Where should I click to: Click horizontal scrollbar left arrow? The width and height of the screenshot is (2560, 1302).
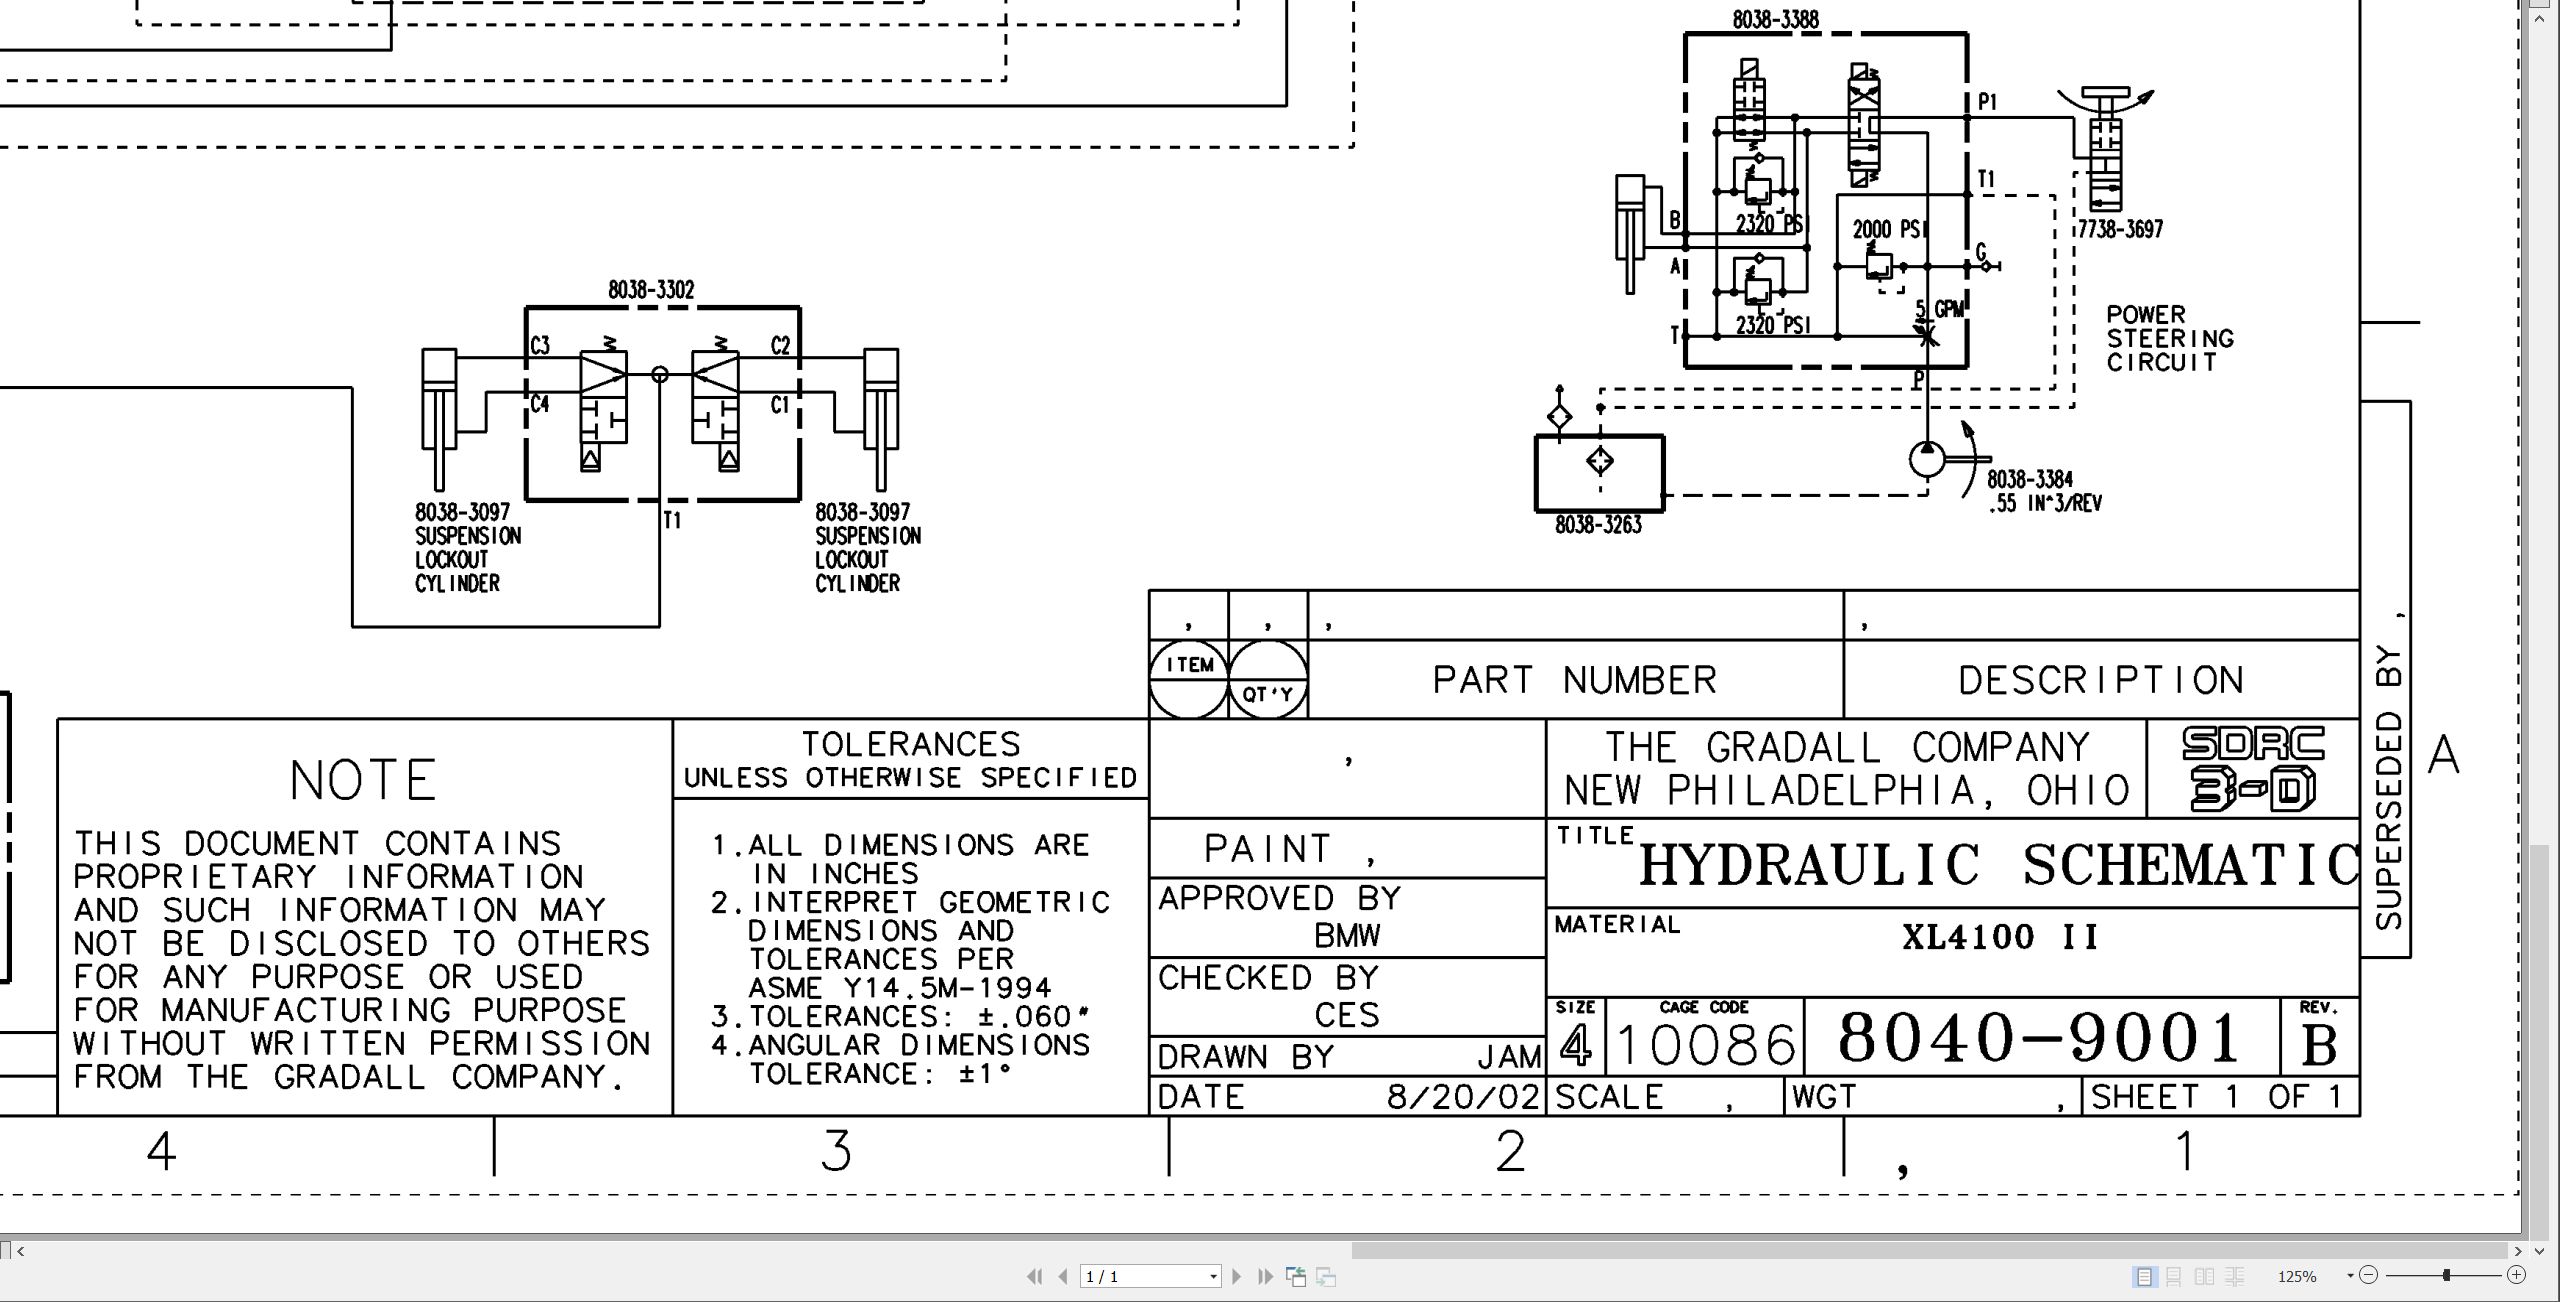coord(21,1251)
